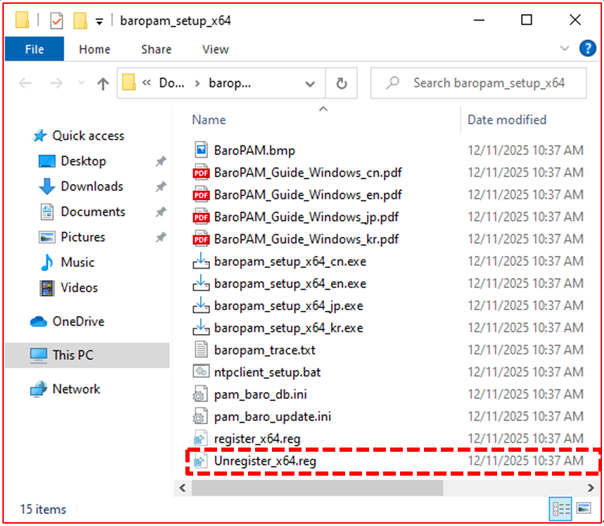
Task: Open the View ribbon tab
Action: coord(215,49)
